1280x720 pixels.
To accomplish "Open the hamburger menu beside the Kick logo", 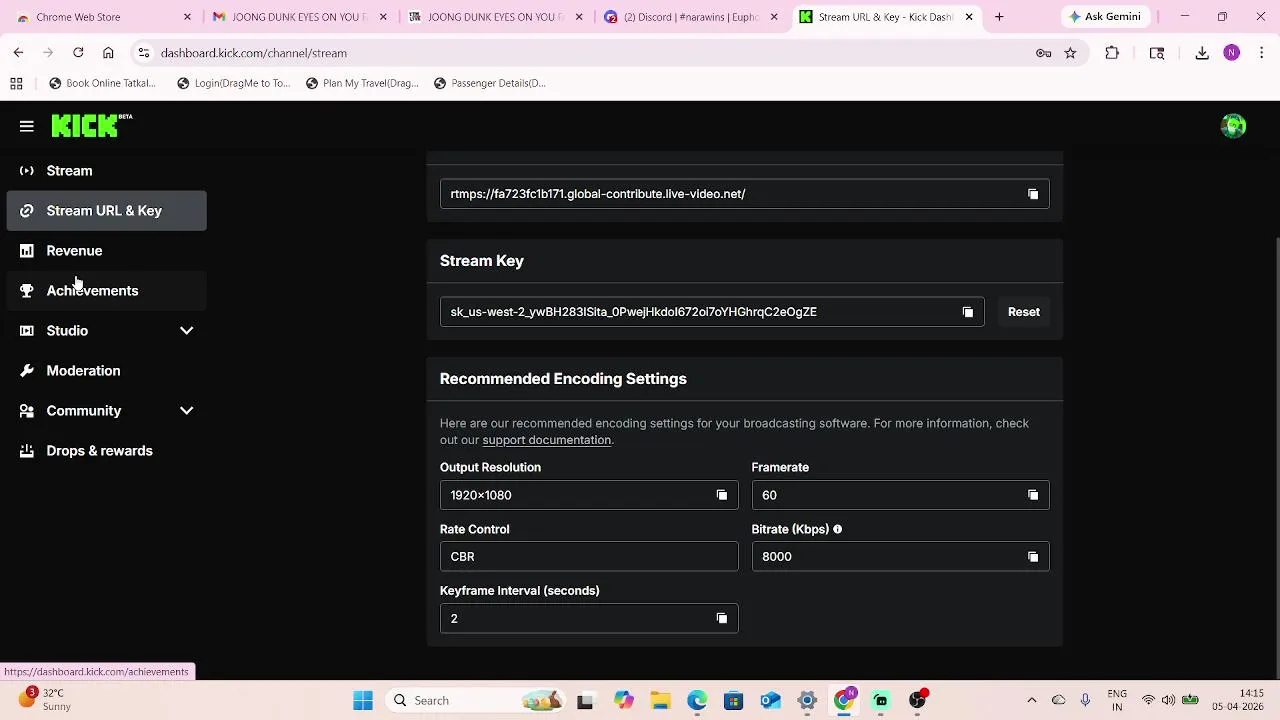I will click(x=27, y=126).
